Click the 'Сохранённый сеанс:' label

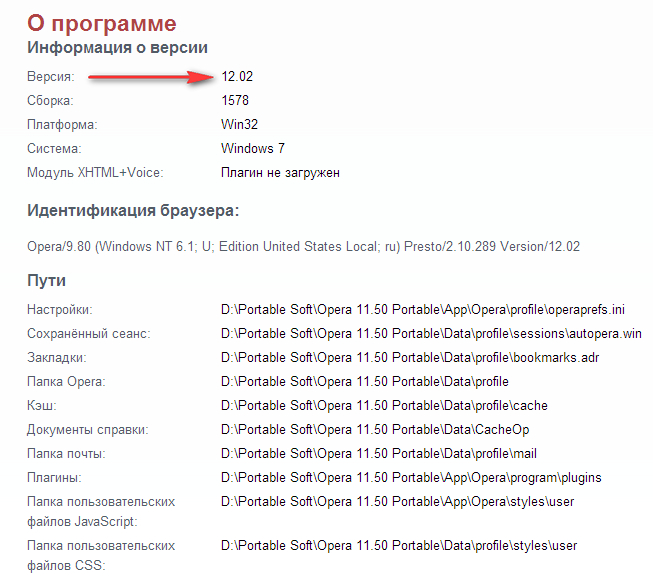89,334
